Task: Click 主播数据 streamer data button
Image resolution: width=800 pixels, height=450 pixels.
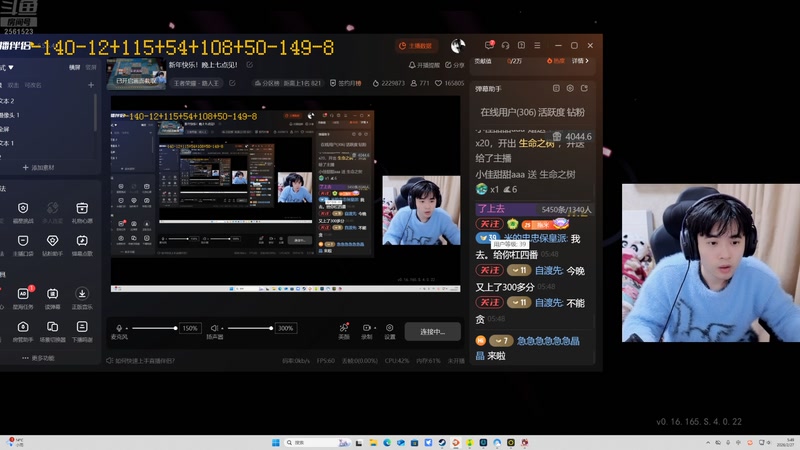Action: pyautogui.click(x=416, y=46)
